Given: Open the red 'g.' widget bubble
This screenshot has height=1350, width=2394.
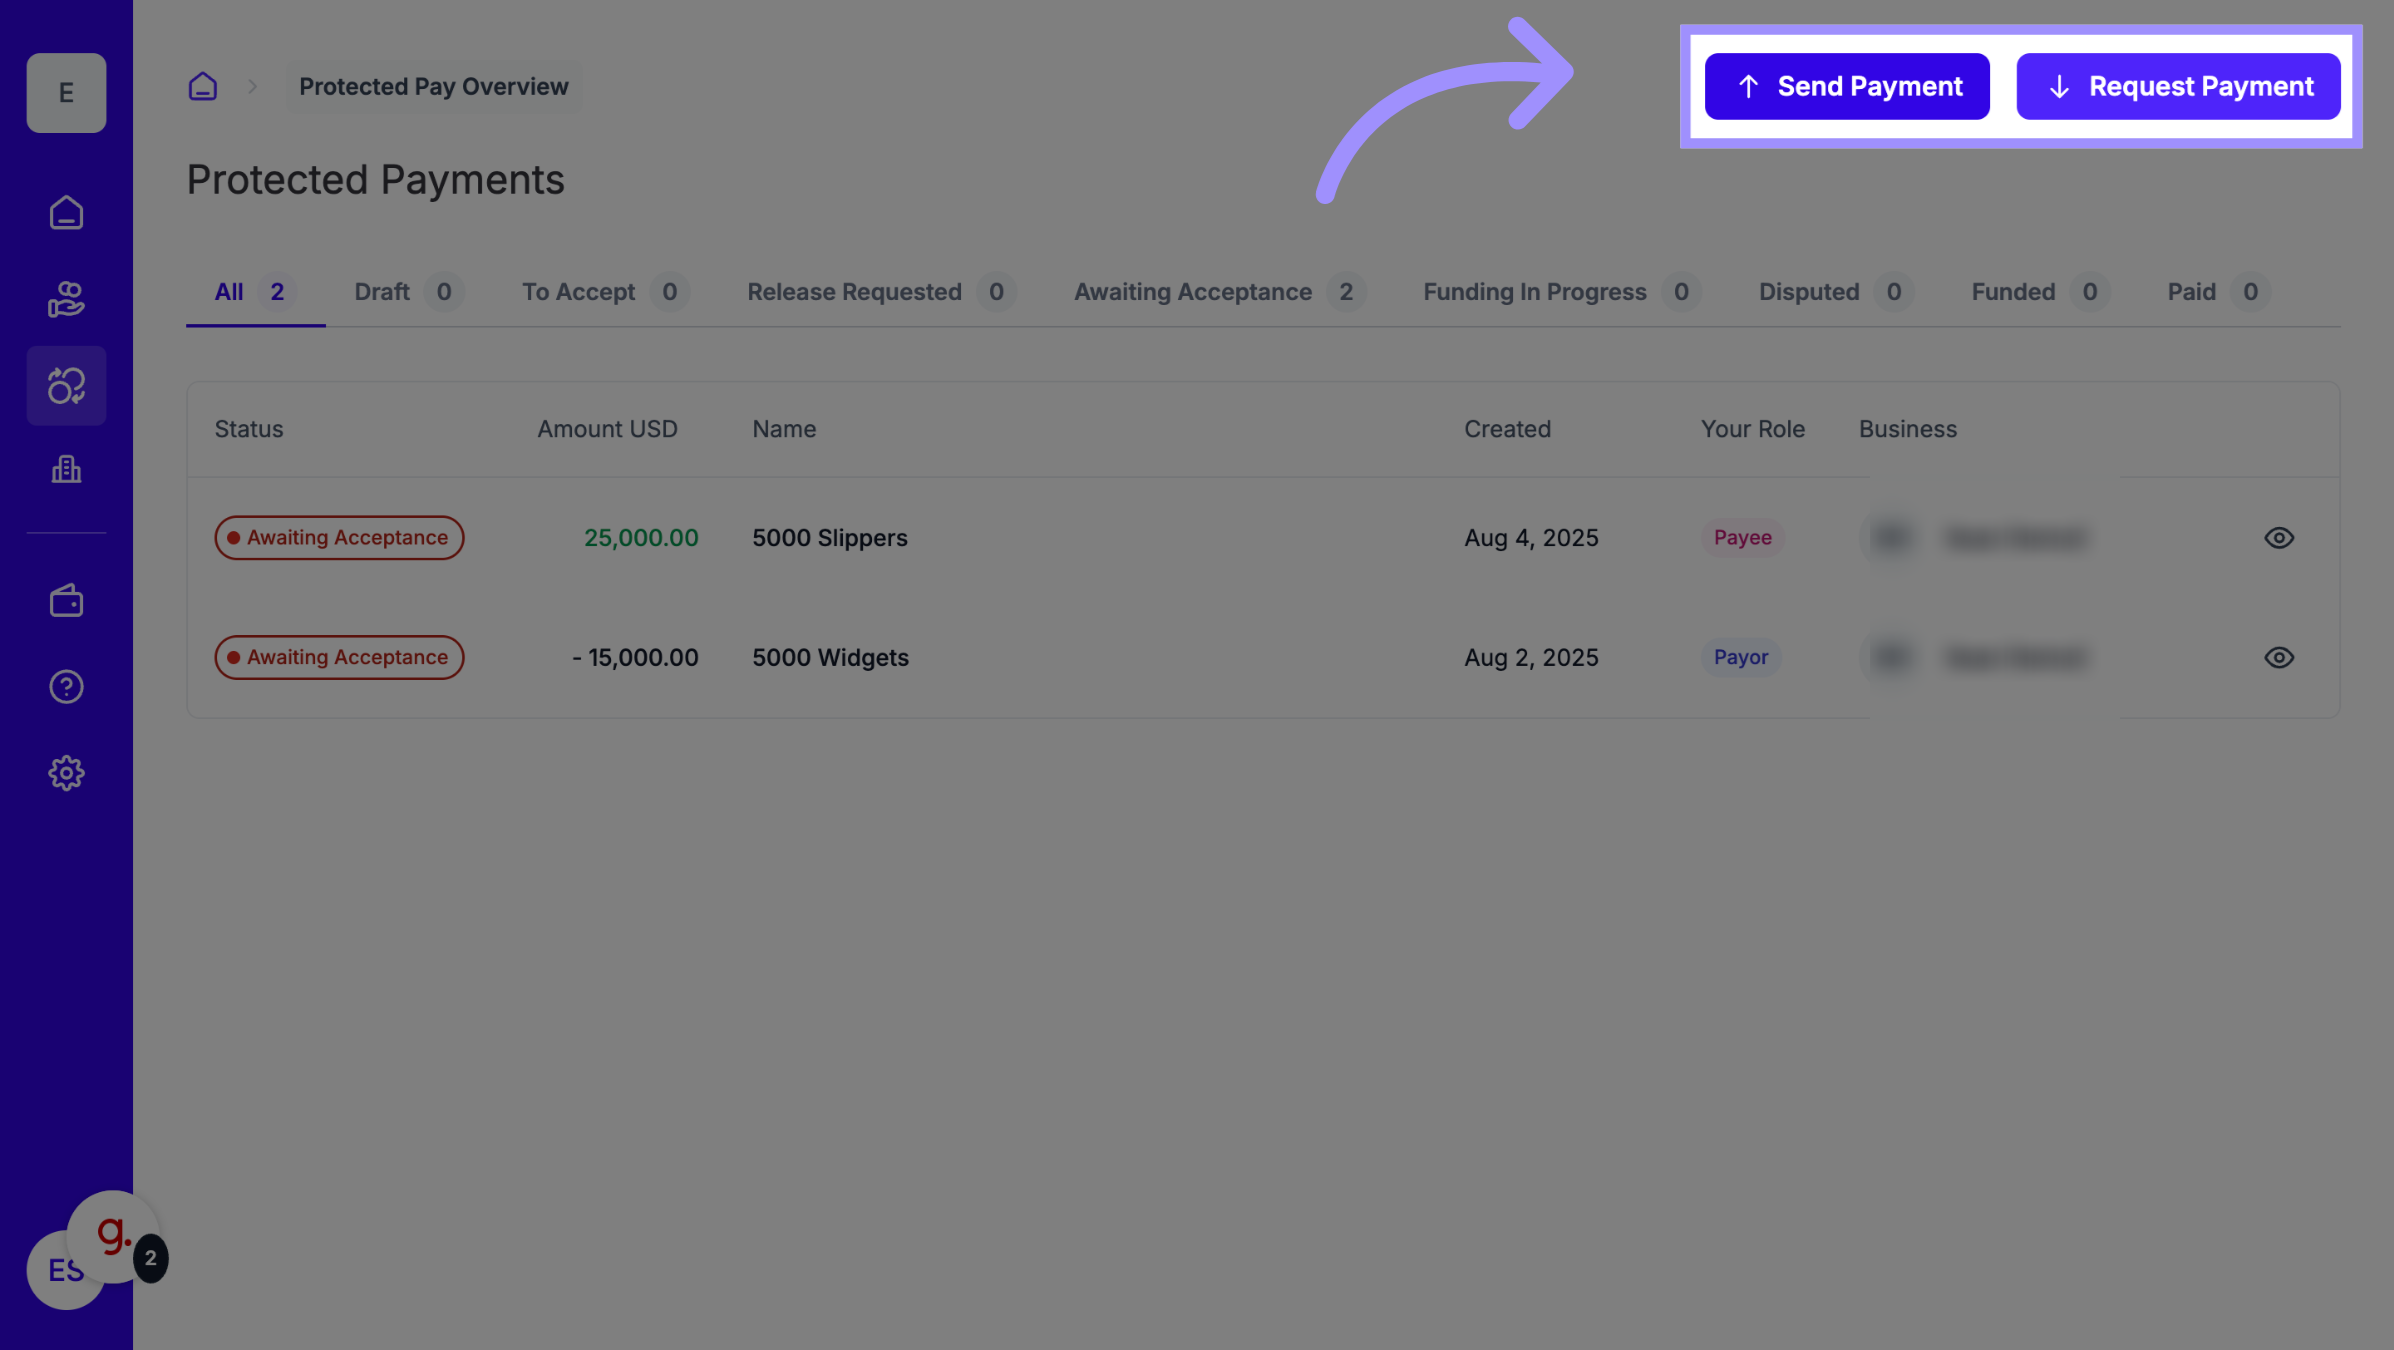Looking at the screenshot, I should (x=113, y=1234).
